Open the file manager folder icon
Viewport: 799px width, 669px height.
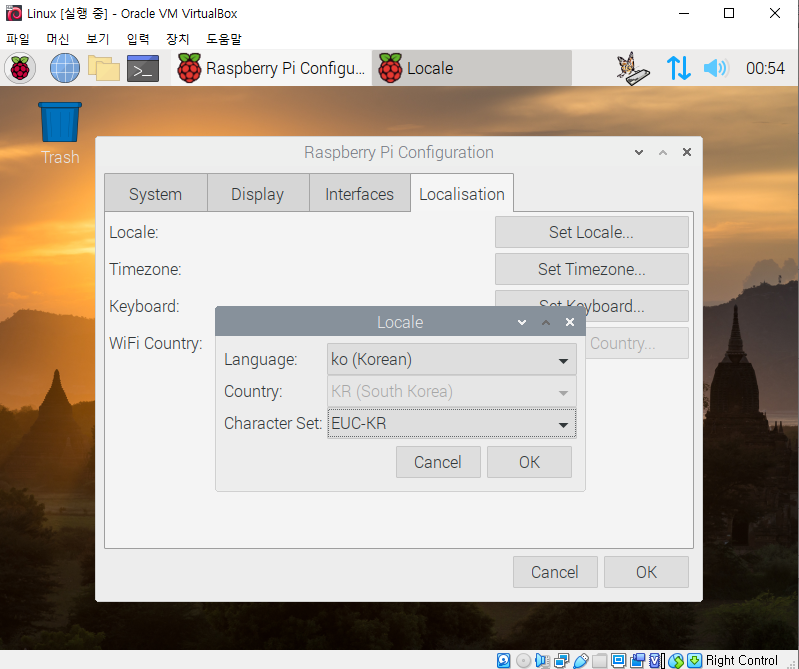coord(104,68)
